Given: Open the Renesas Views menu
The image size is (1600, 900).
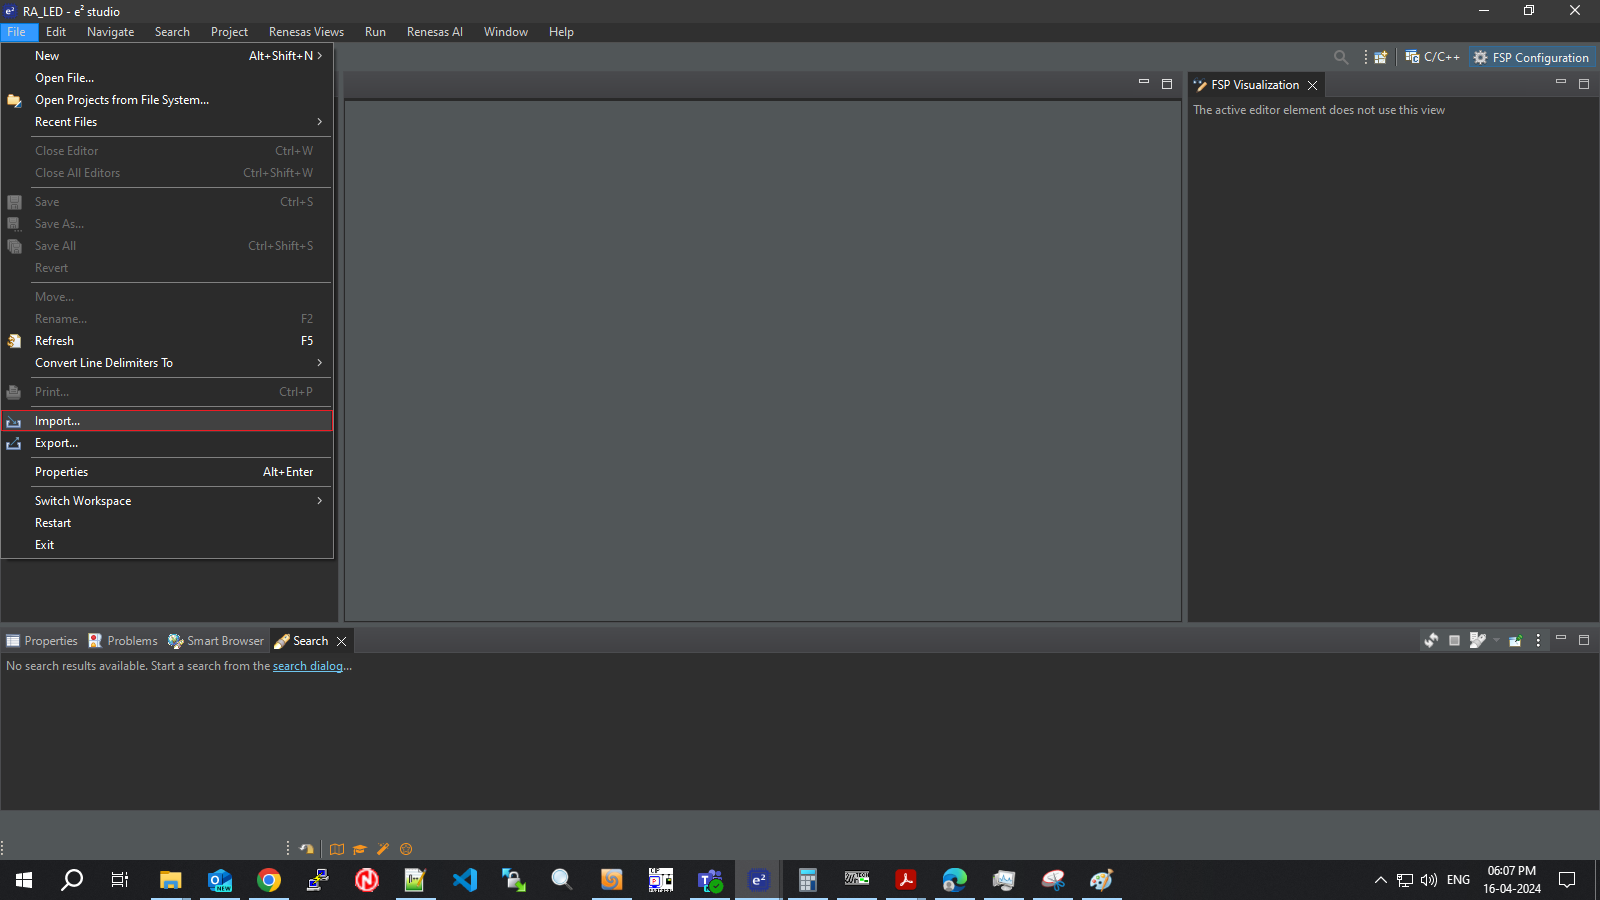Looking at the screenshot, I should coord(306,32).
